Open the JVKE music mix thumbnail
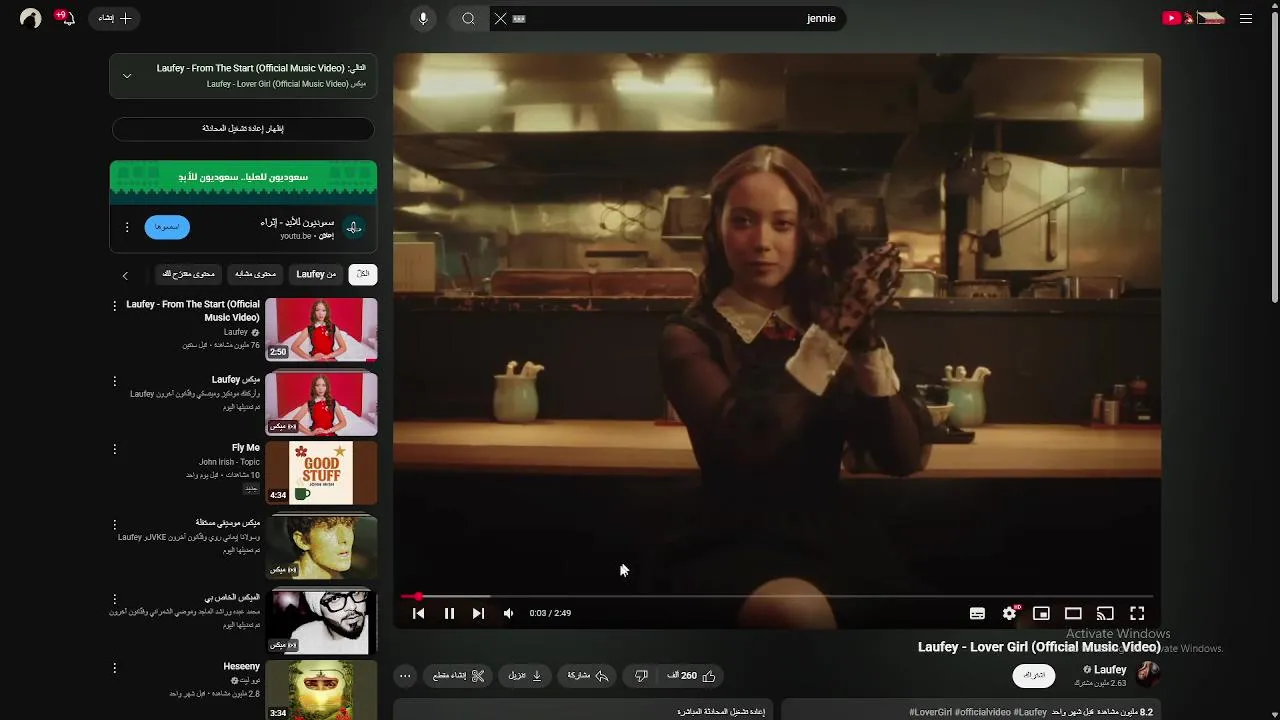 click(x=321, y=546)
